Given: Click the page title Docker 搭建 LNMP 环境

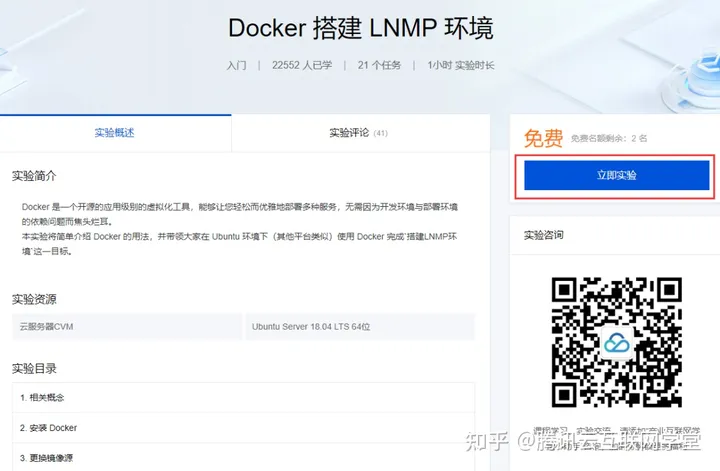Looking at the screenshot, I should tap(361, 28).
